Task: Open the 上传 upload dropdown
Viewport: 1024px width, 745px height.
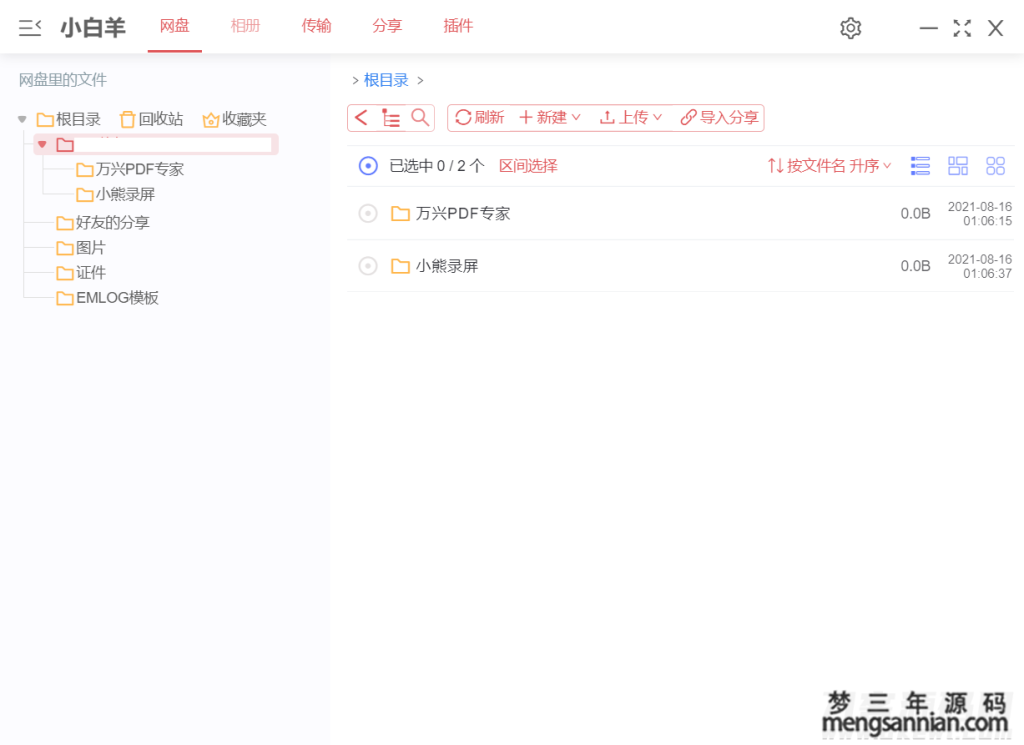Action: (x=631, y=118)
